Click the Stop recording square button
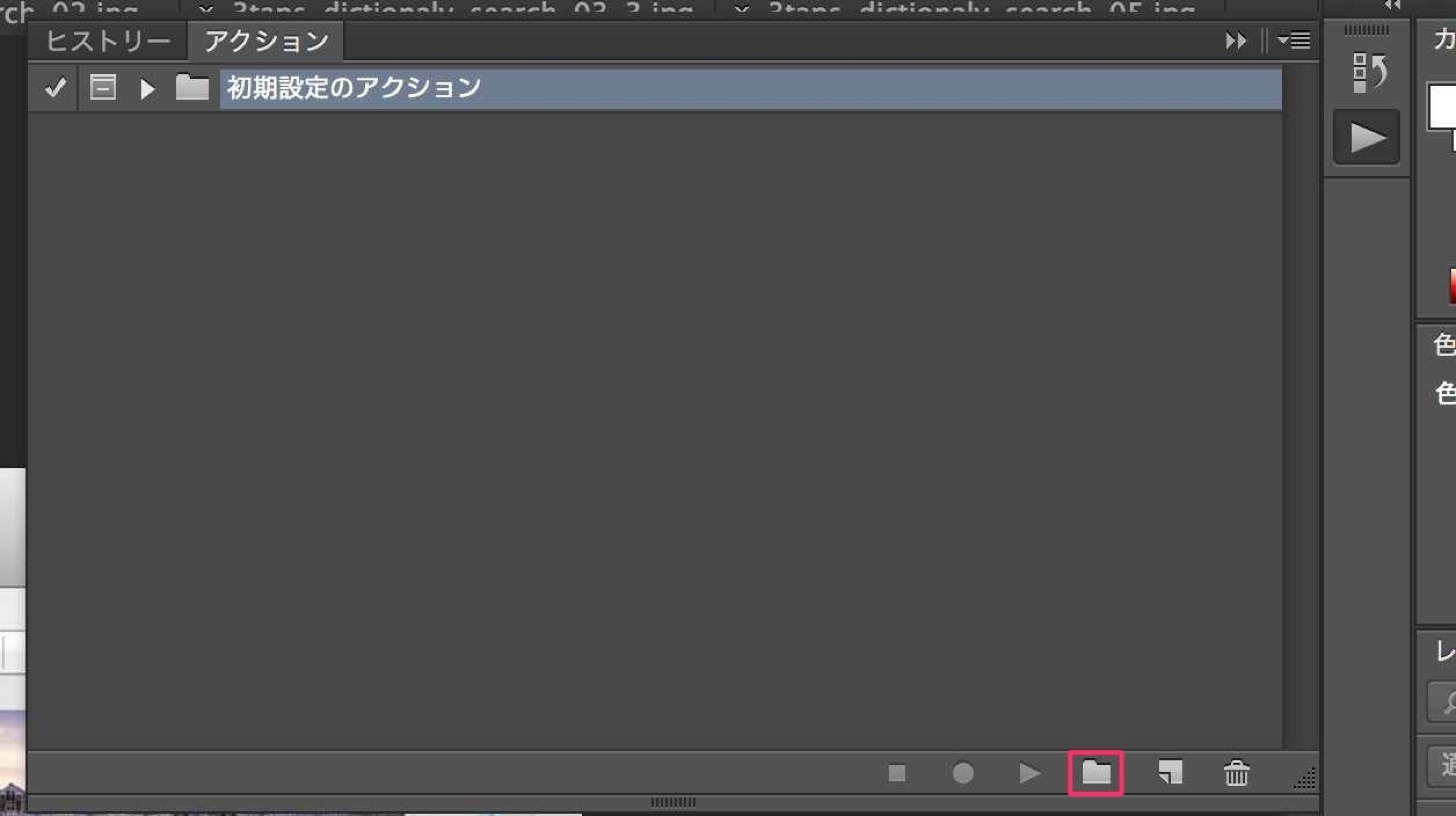 pos(897,773)
